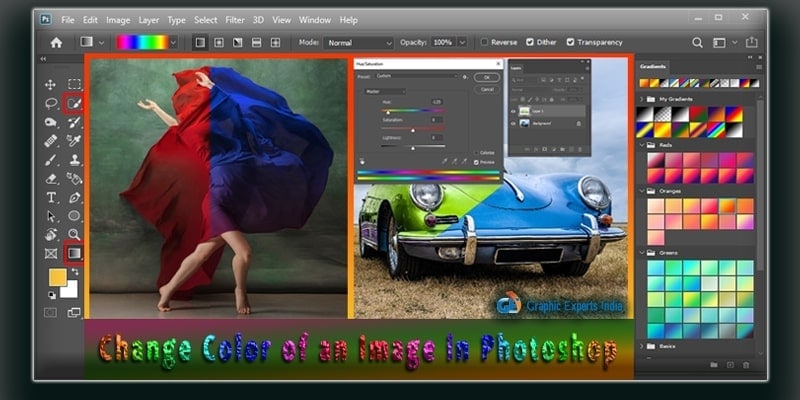Select the Eraser tool
This screenshot has width=800, height=400.
[x=51, y=179]
